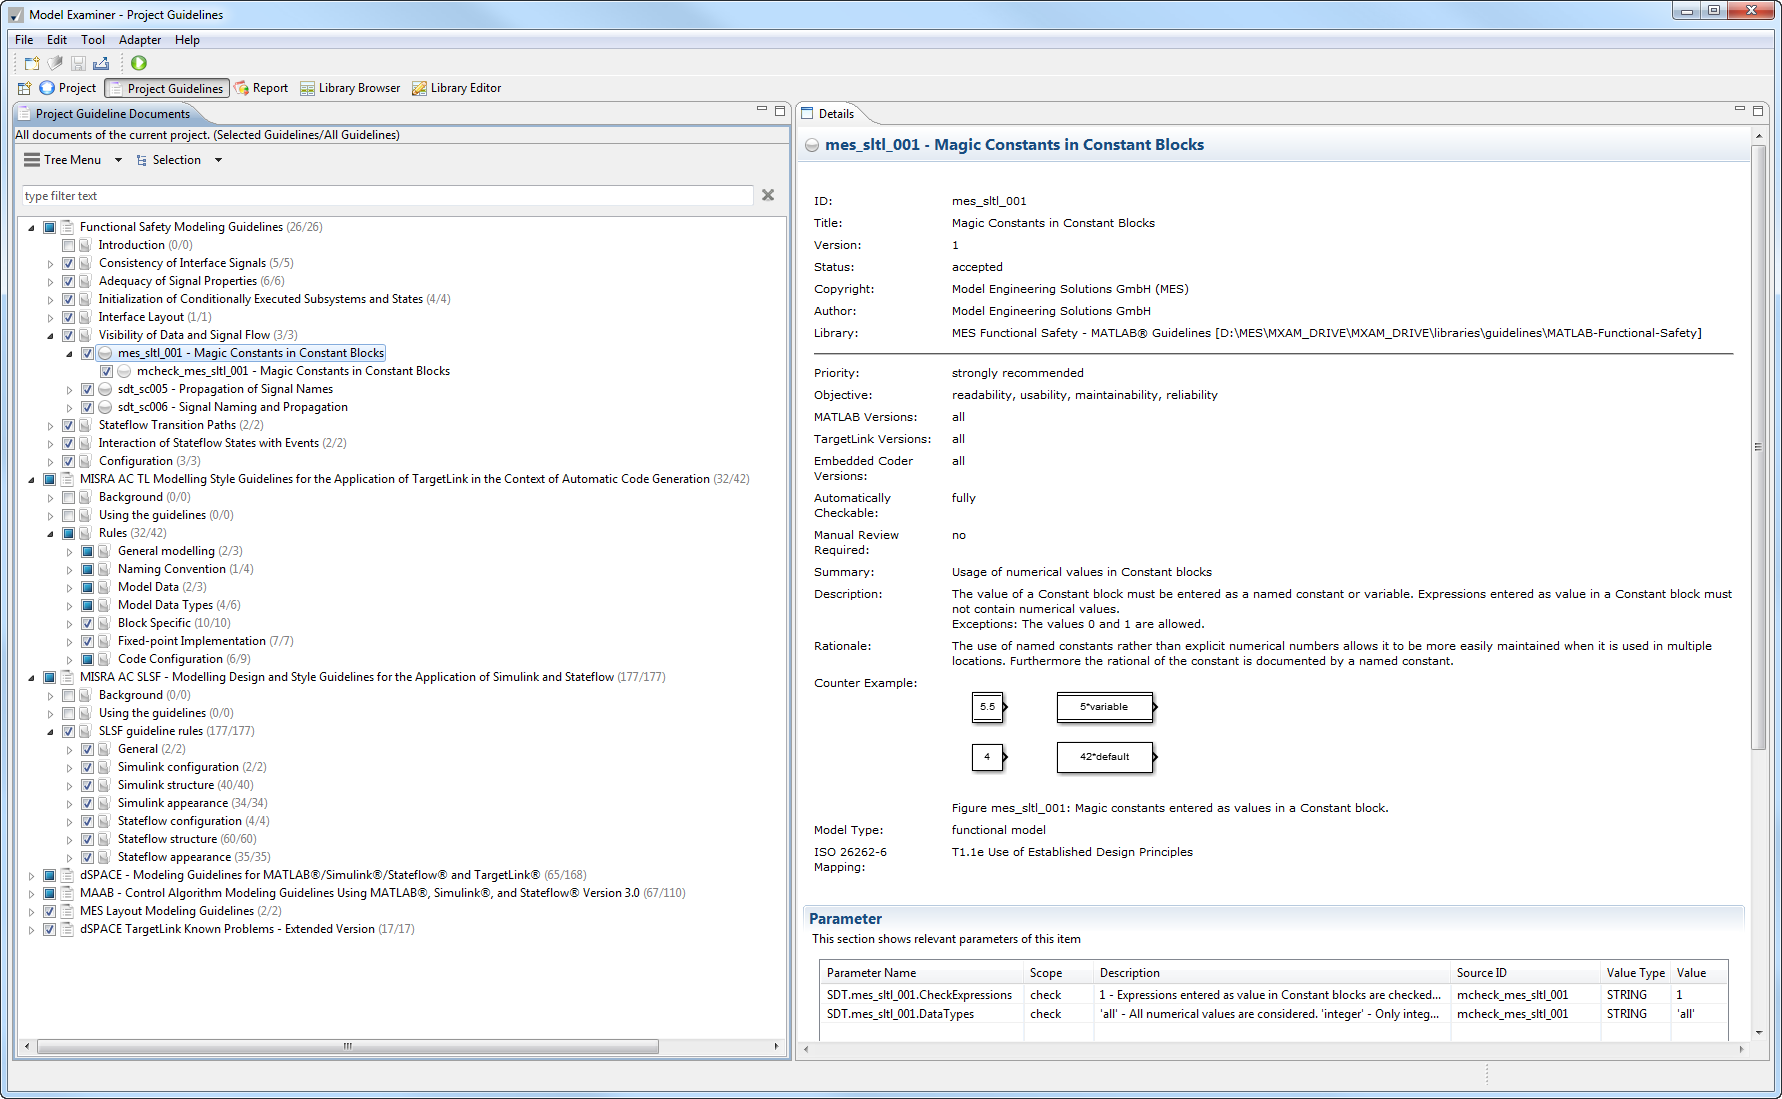The width and height of the screenshot is (1782, 1099).
Task: Collapse the Functional Safety Modeling Guidelines tree
Action: click(31, 227)
